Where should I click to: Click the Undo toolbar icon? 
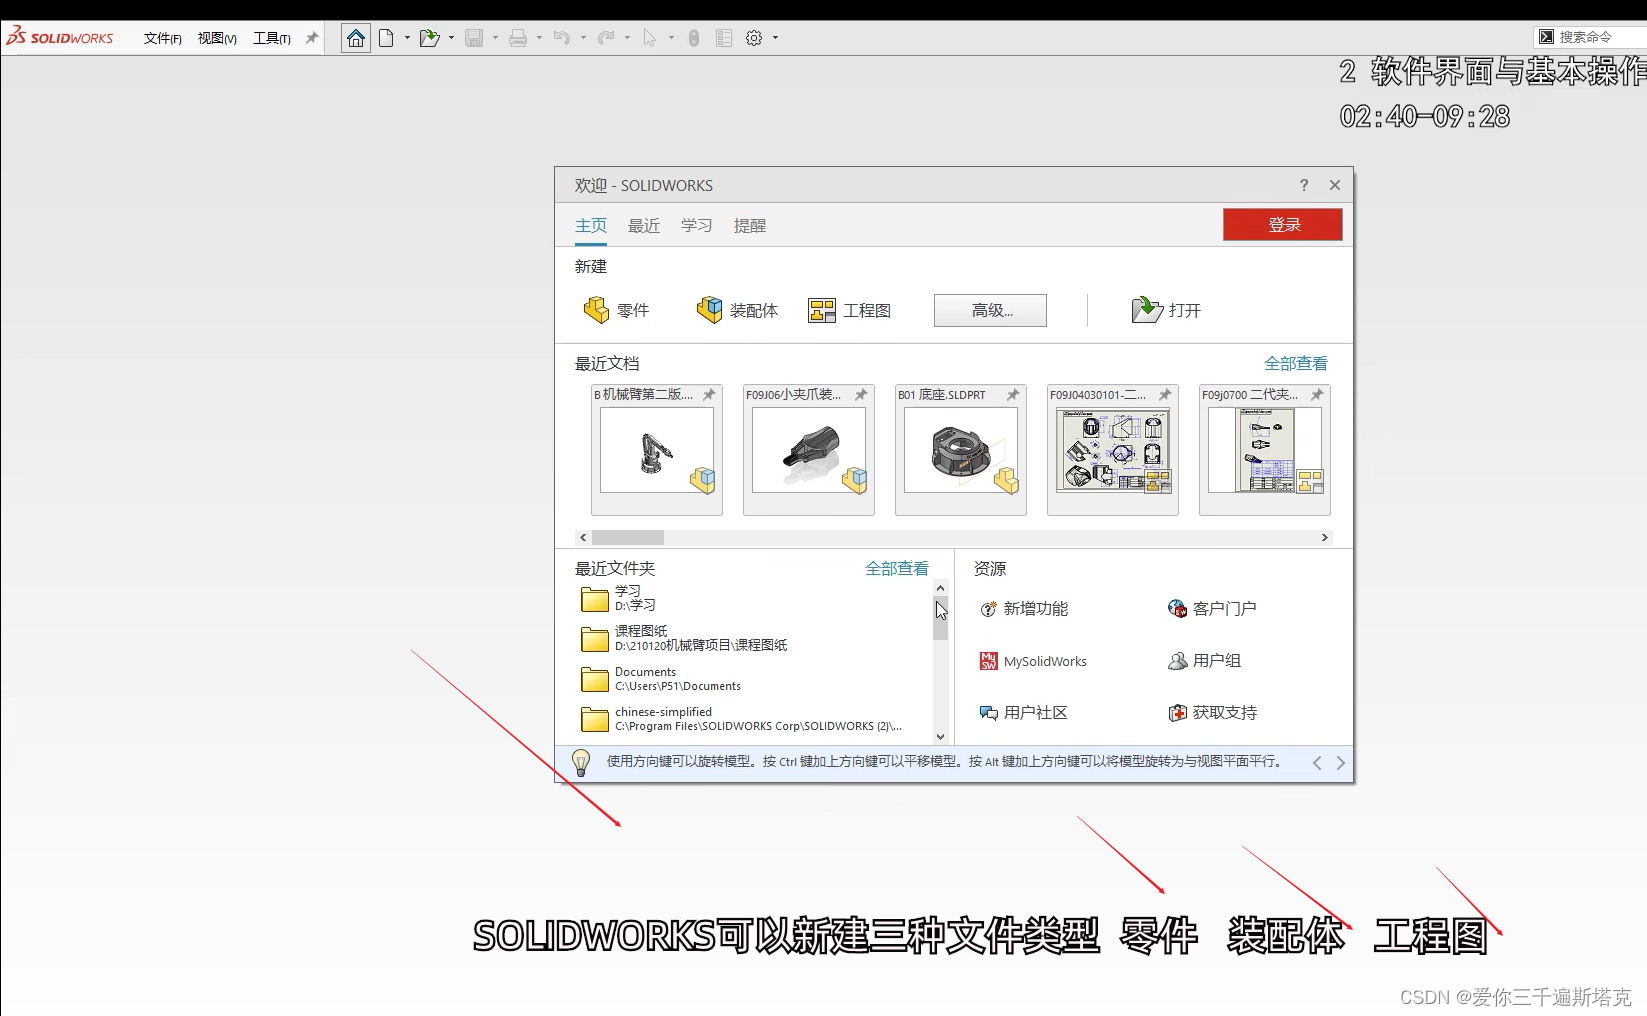(562, 38)
